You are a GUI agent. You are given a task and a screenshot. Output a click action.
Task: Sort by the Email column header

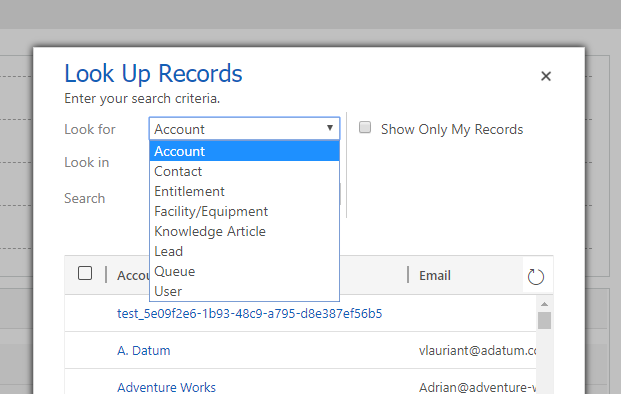[x=435, y=276]
